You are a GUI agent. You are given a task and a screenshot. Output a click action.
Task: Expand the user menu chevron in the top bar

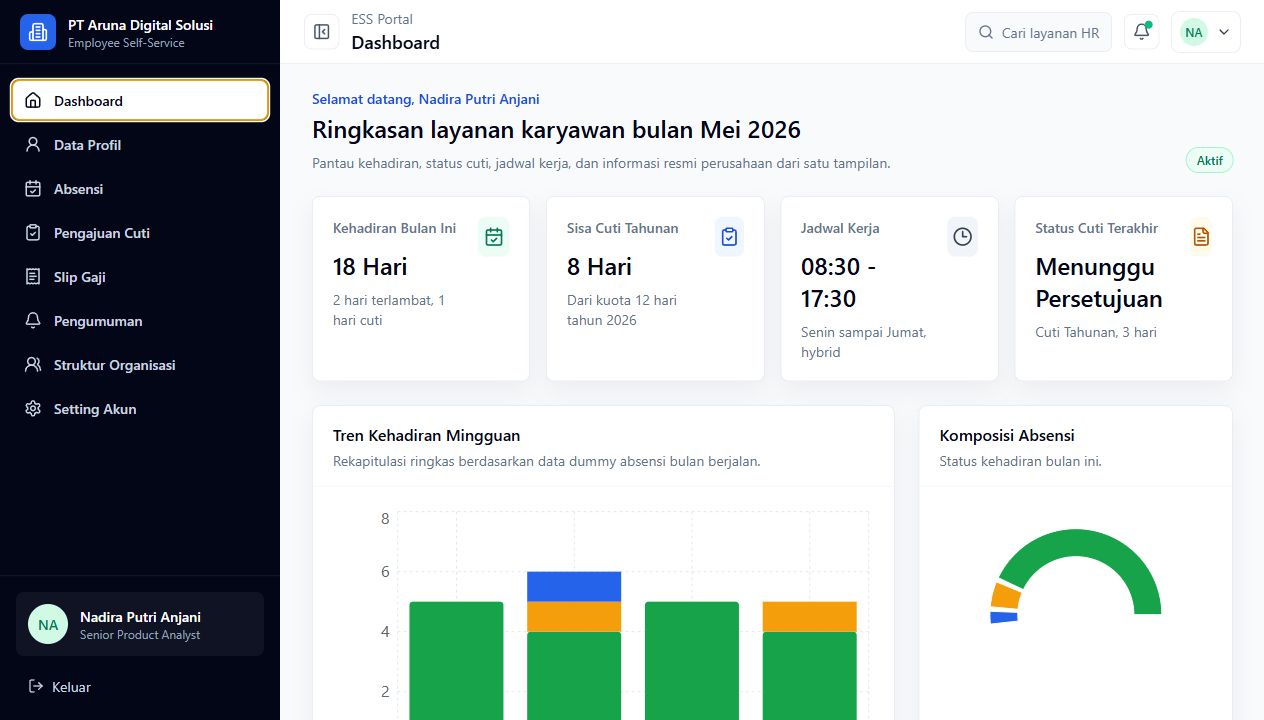click(1224, 33)
